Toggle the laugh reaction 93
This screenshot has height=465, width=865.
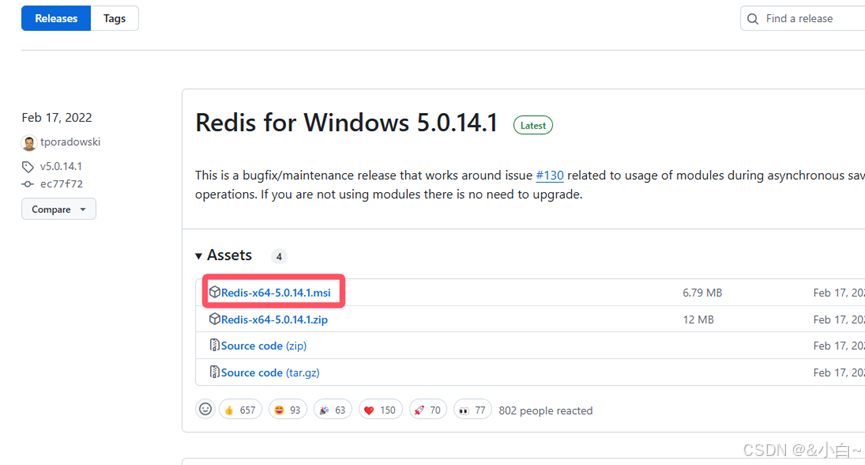[x=287, y=410]
